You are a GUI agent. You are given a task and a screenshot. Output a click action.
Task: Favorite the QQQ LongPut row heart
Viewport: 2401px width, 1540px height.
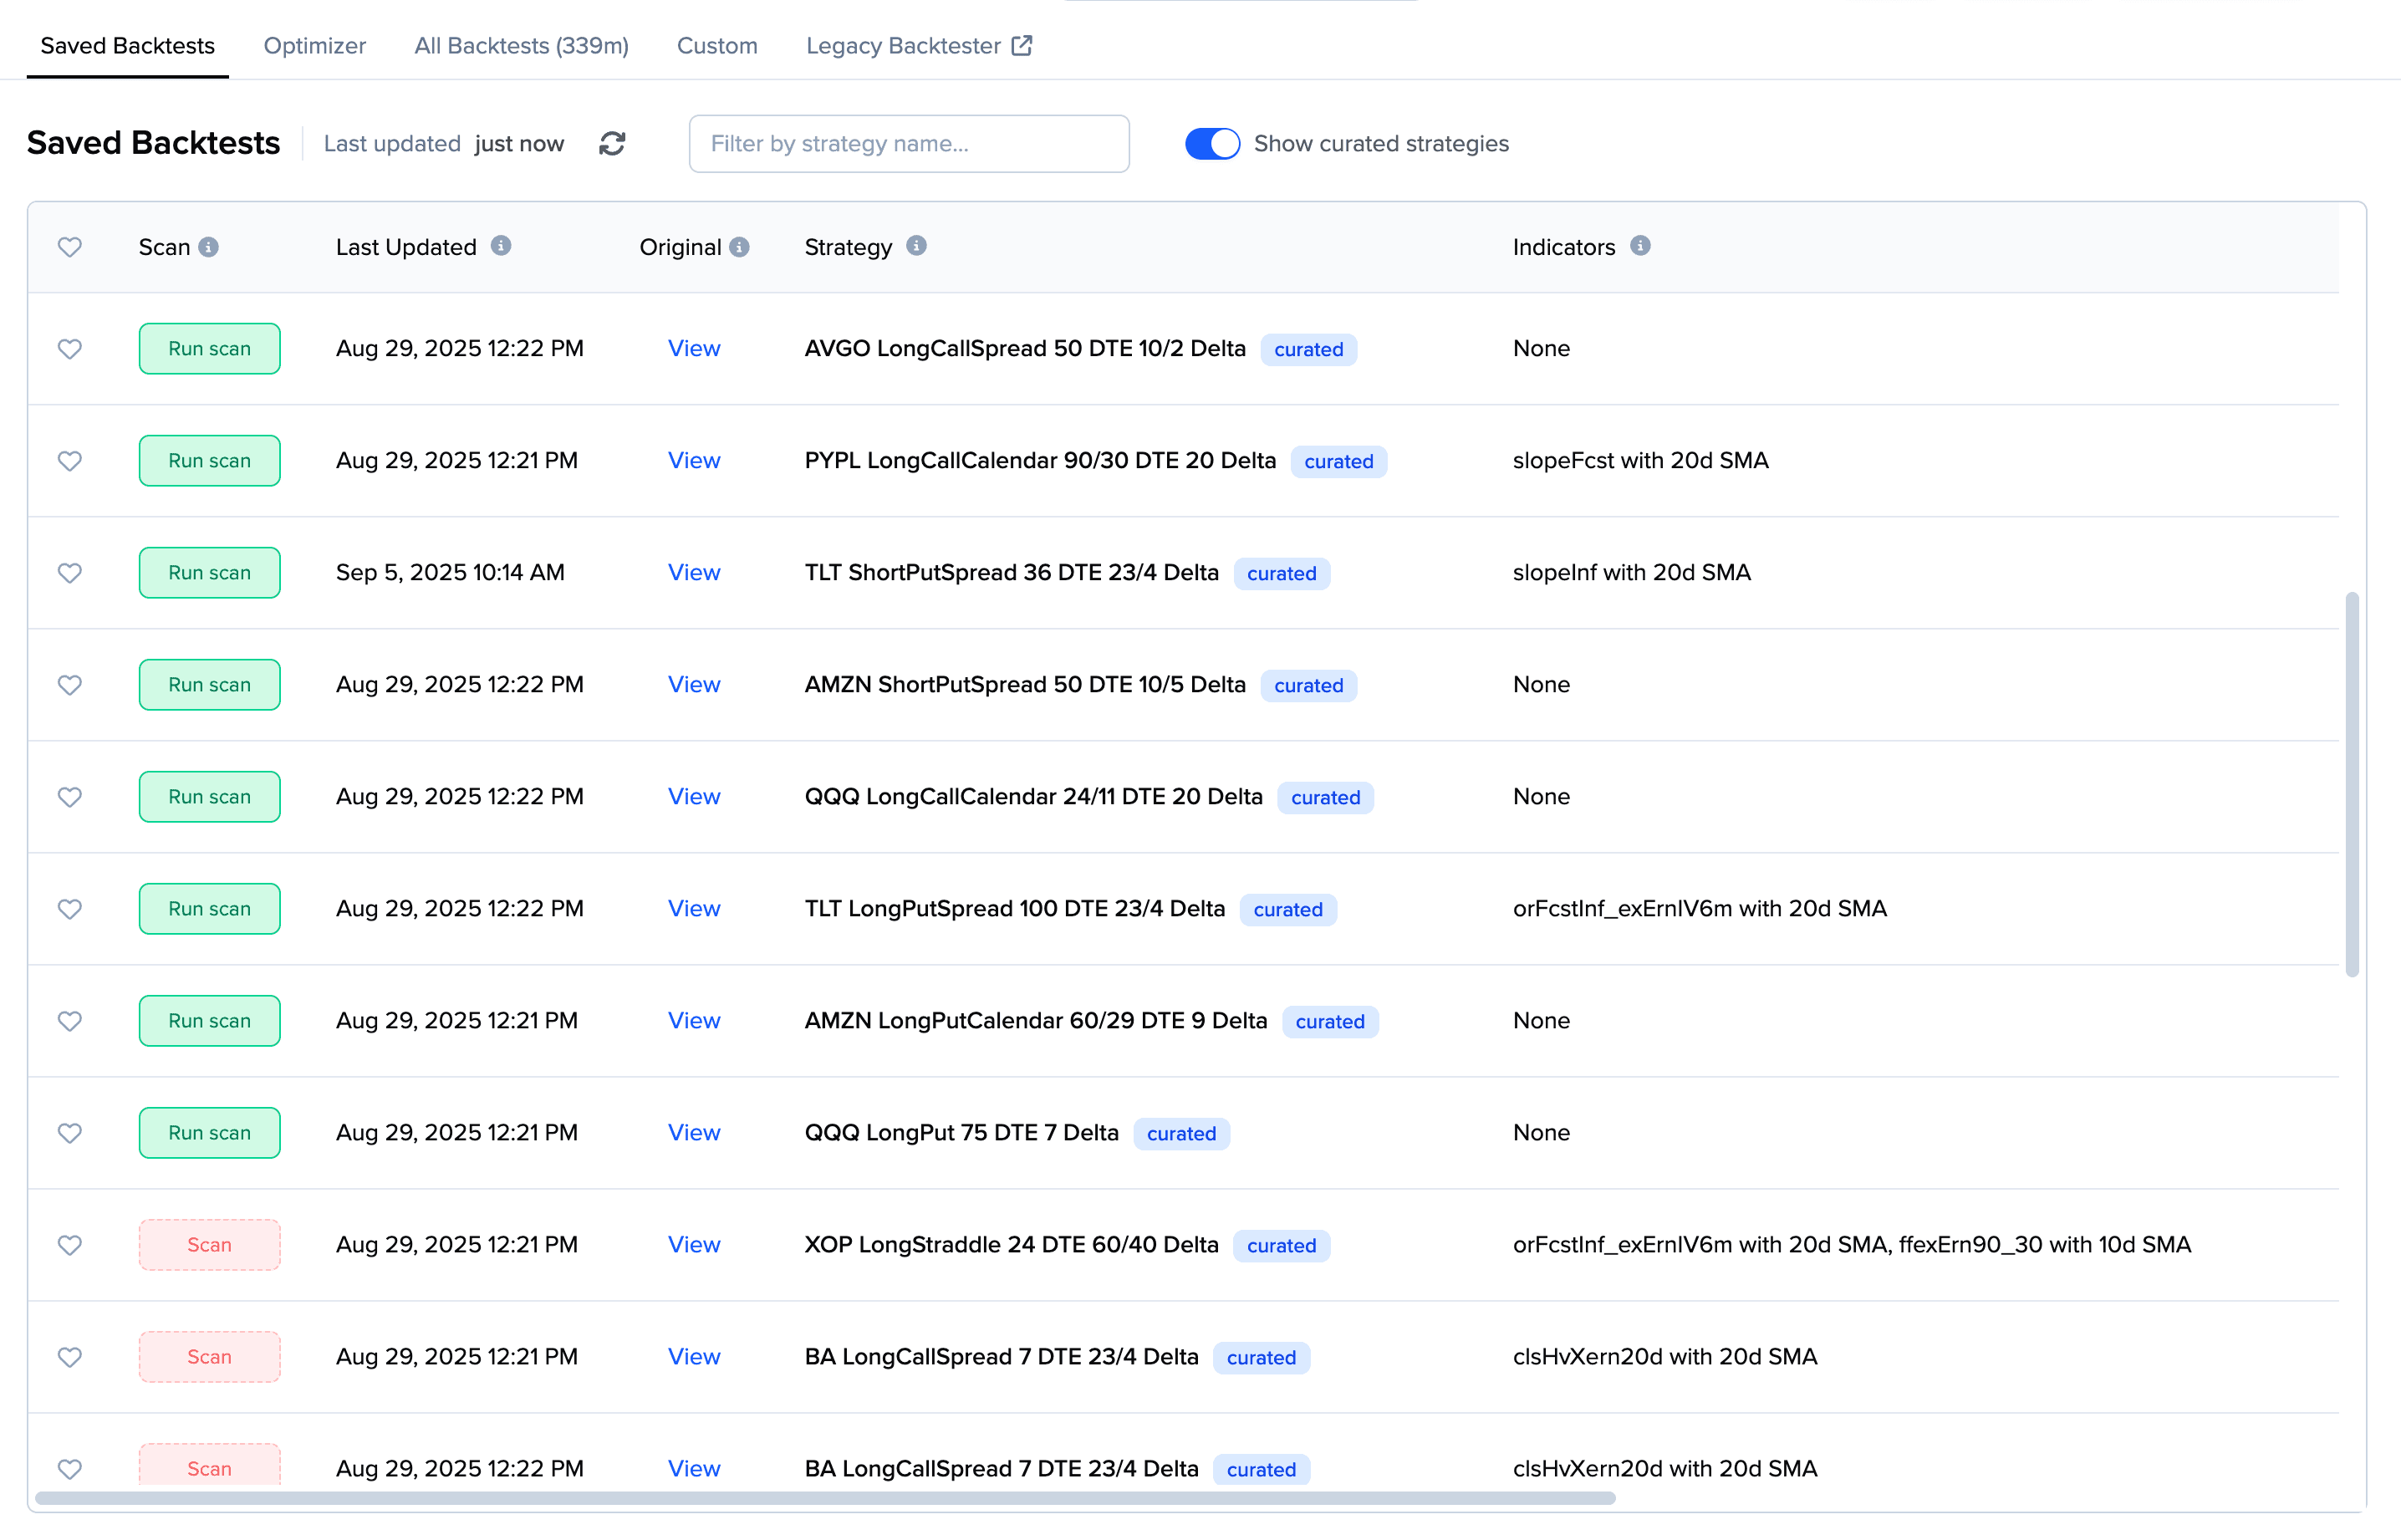click(x=69, y=1133)
